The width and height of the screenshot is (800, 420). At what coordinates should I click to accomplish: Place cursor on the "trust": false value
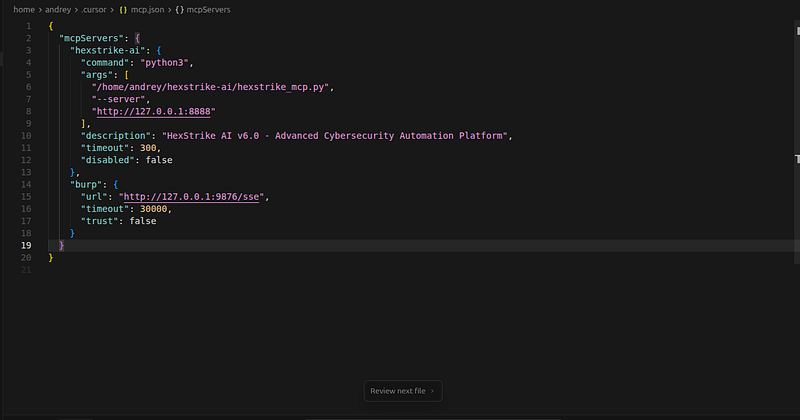point(143,221)
